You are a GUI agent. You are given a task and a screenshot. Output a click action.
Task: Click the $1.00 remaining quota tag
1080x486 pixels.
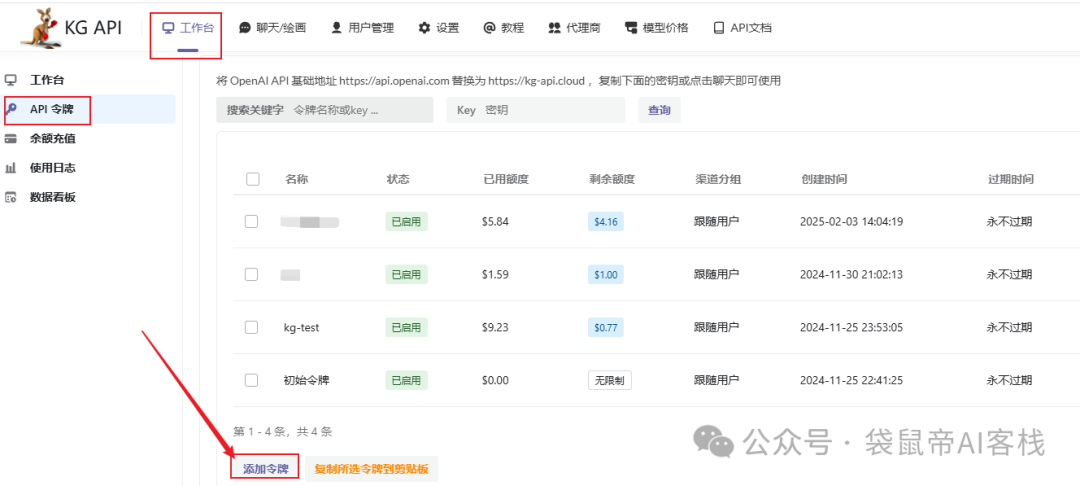(606, 275)
